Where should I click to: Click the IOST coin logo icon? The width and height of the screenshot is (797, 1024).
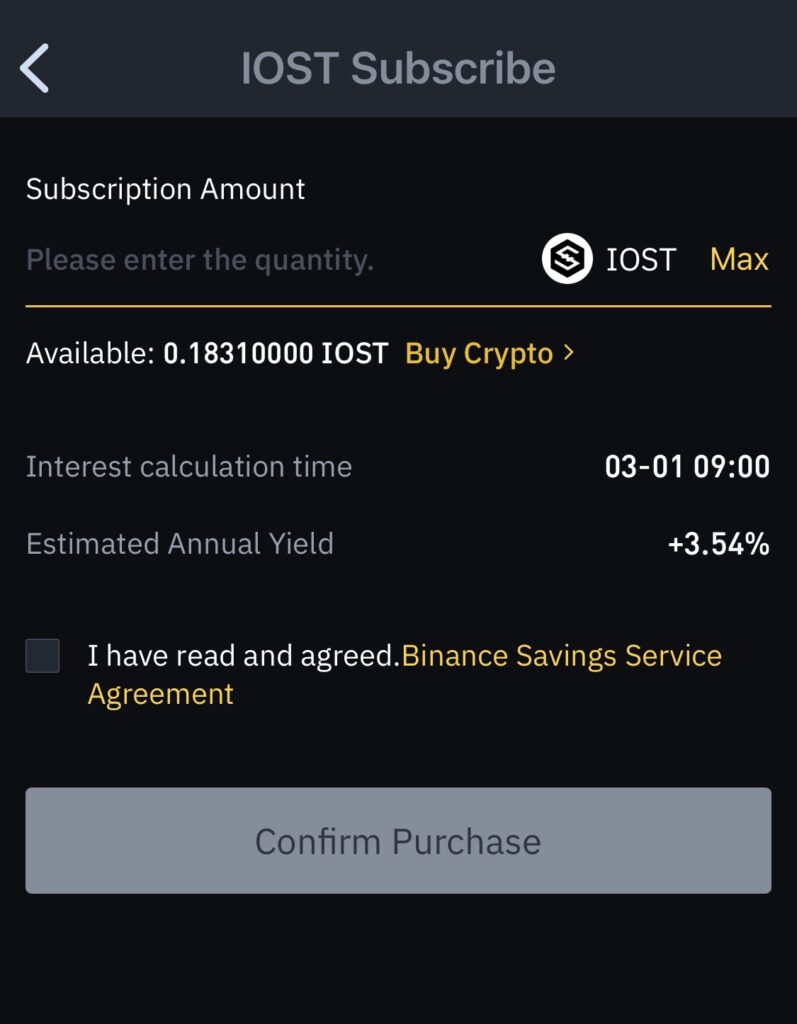coord(567,259)
